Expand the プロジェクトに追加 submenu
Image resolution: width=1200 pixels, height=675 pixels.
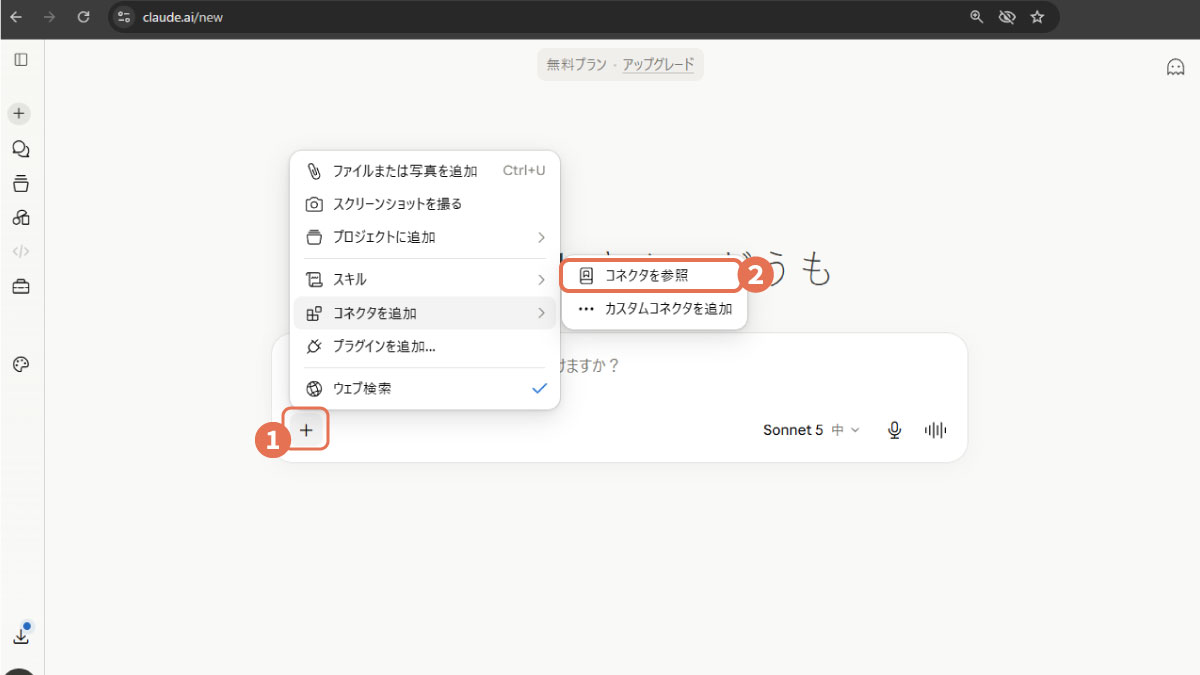(x=425, y=237)
